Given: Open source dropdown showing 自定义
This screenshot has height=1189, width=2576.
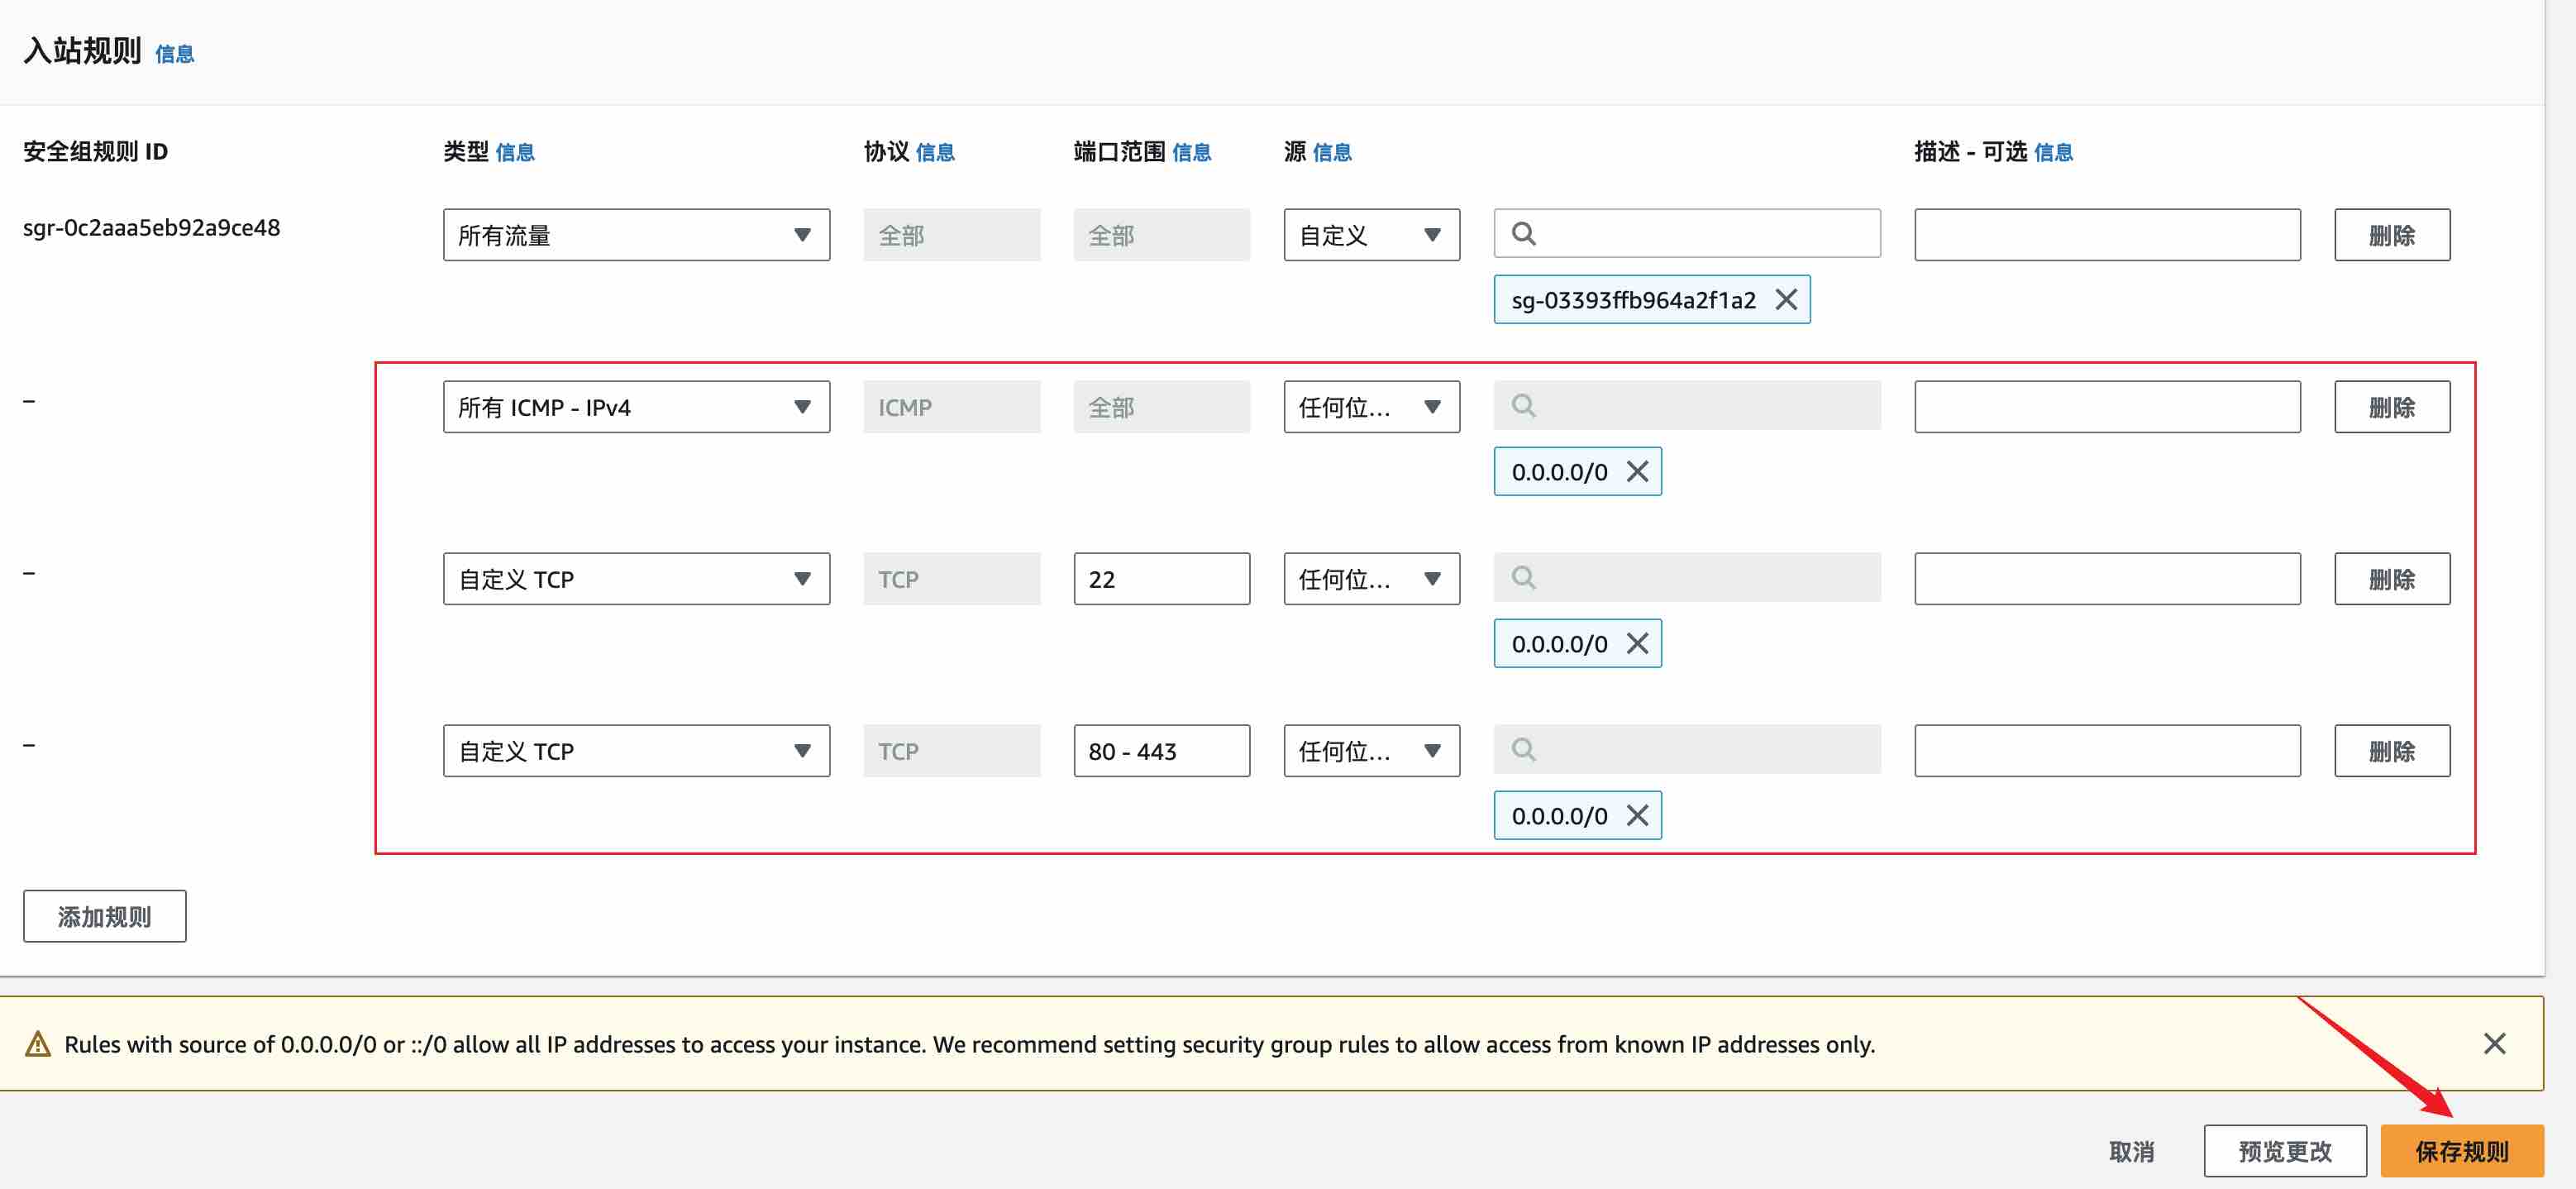Looking at the screenshot, I should tap(1371, 235).
